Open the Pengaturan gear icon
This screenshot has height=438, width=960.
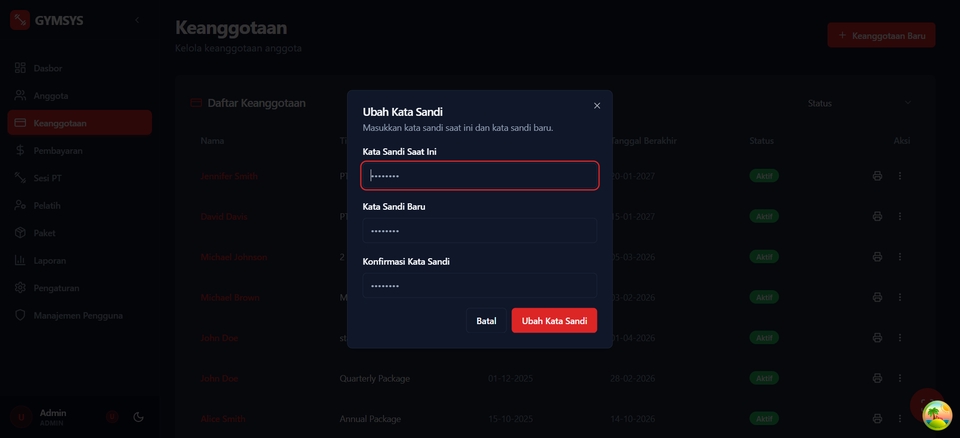pos(20,287)
